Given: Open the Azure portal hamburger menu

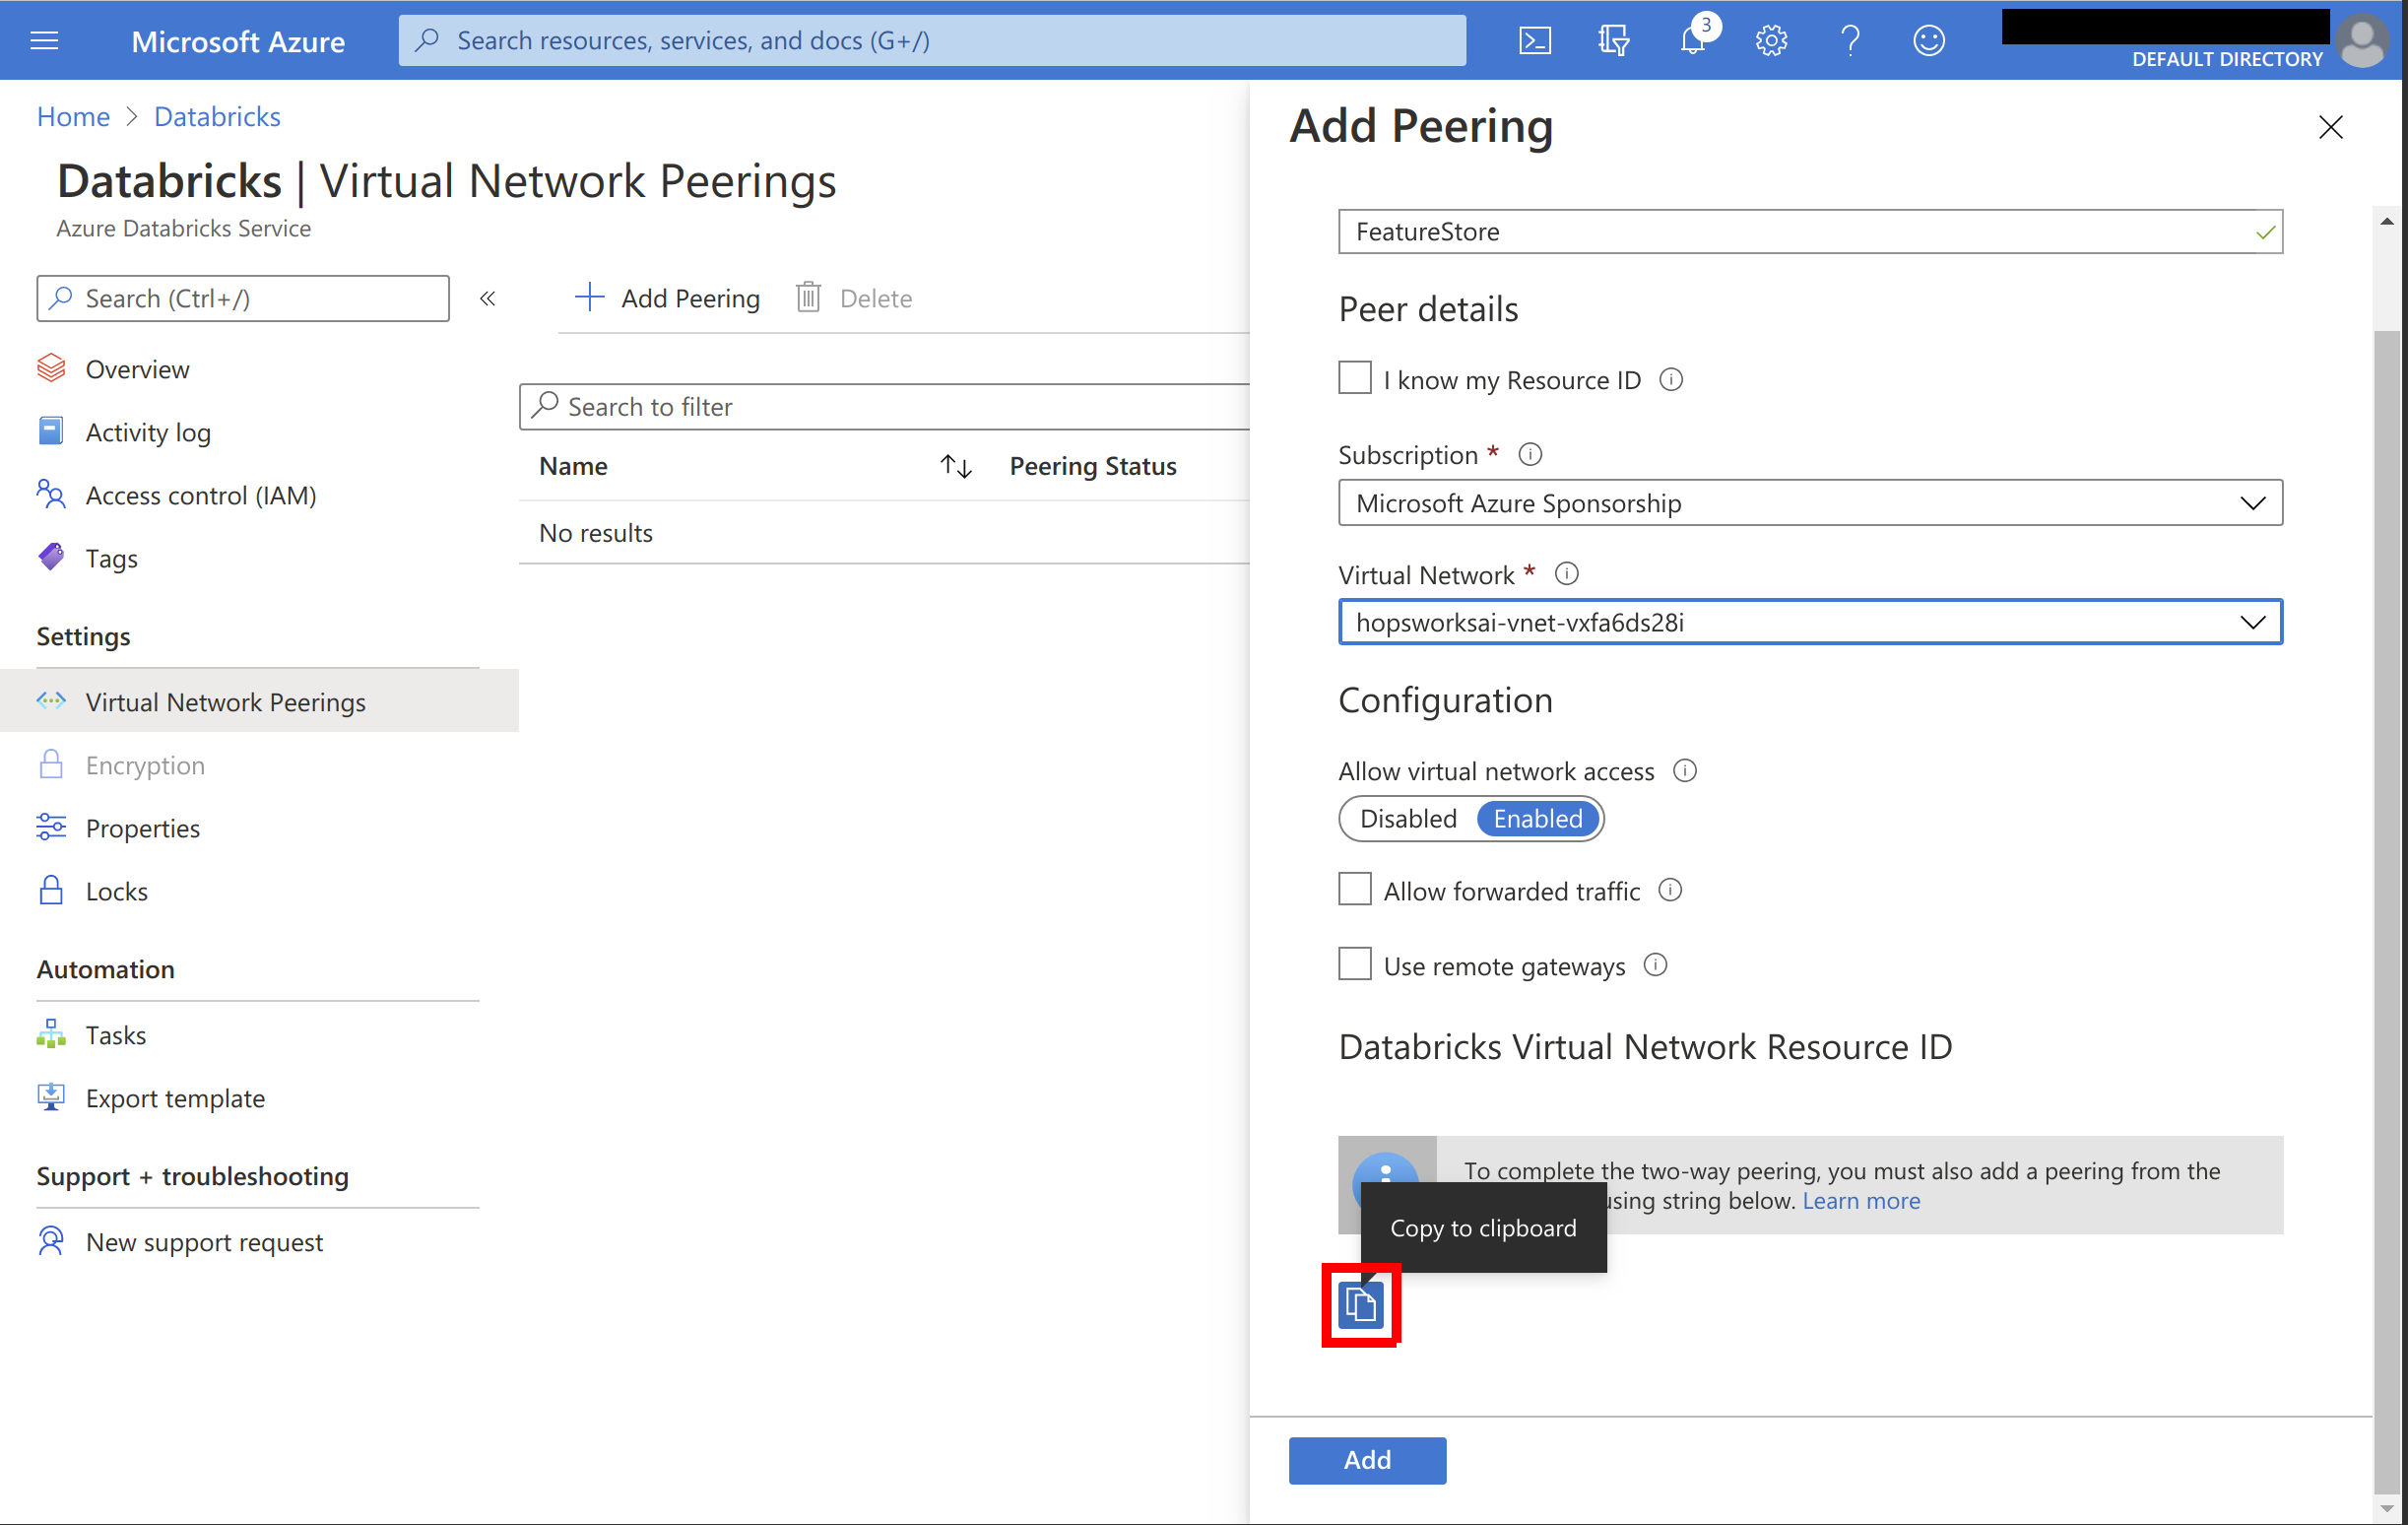Looking at the screenshot, I should click(44, 40).
